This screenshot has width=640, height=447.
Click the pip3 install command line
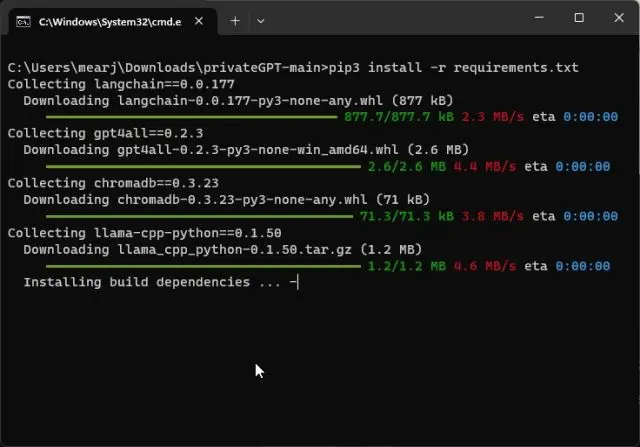click(293, 67)
